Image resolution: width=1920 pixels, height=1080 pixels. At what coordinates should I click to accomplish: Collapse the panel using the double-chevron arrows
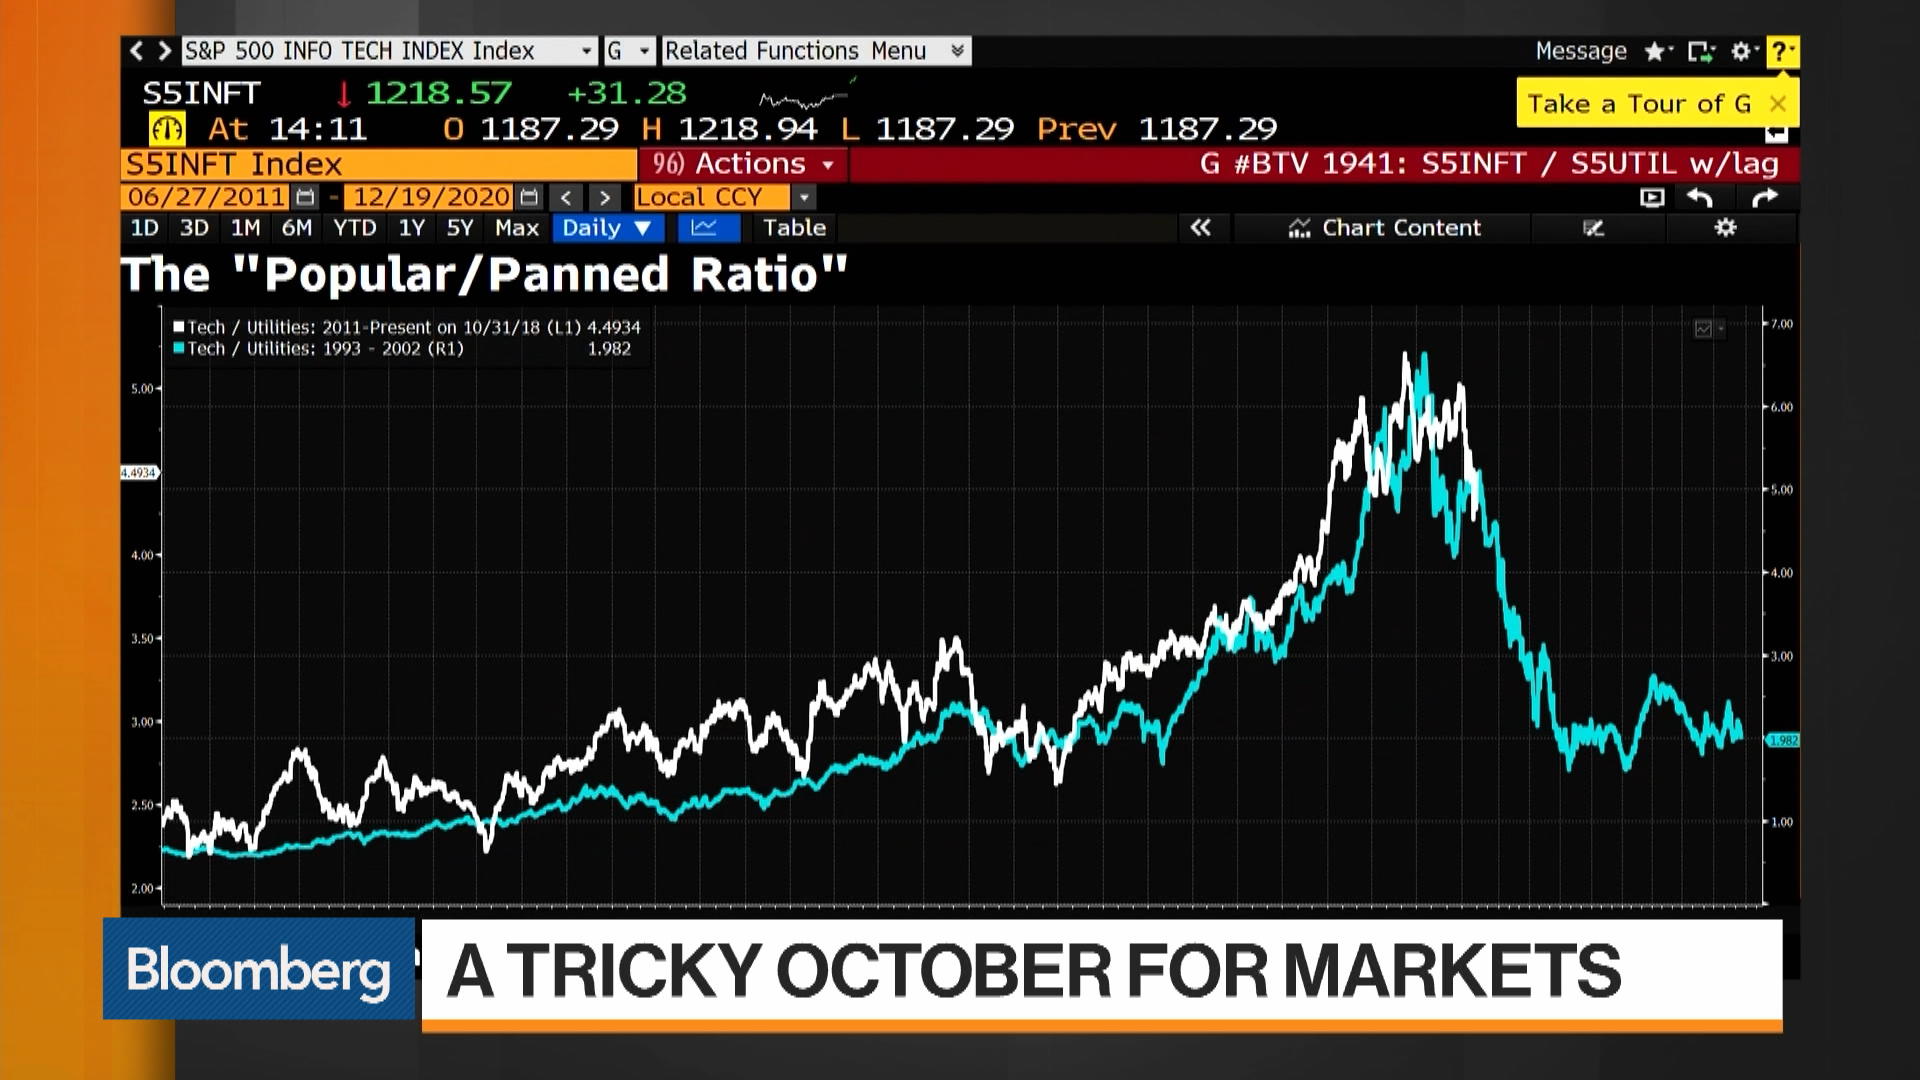point(1203,228)
